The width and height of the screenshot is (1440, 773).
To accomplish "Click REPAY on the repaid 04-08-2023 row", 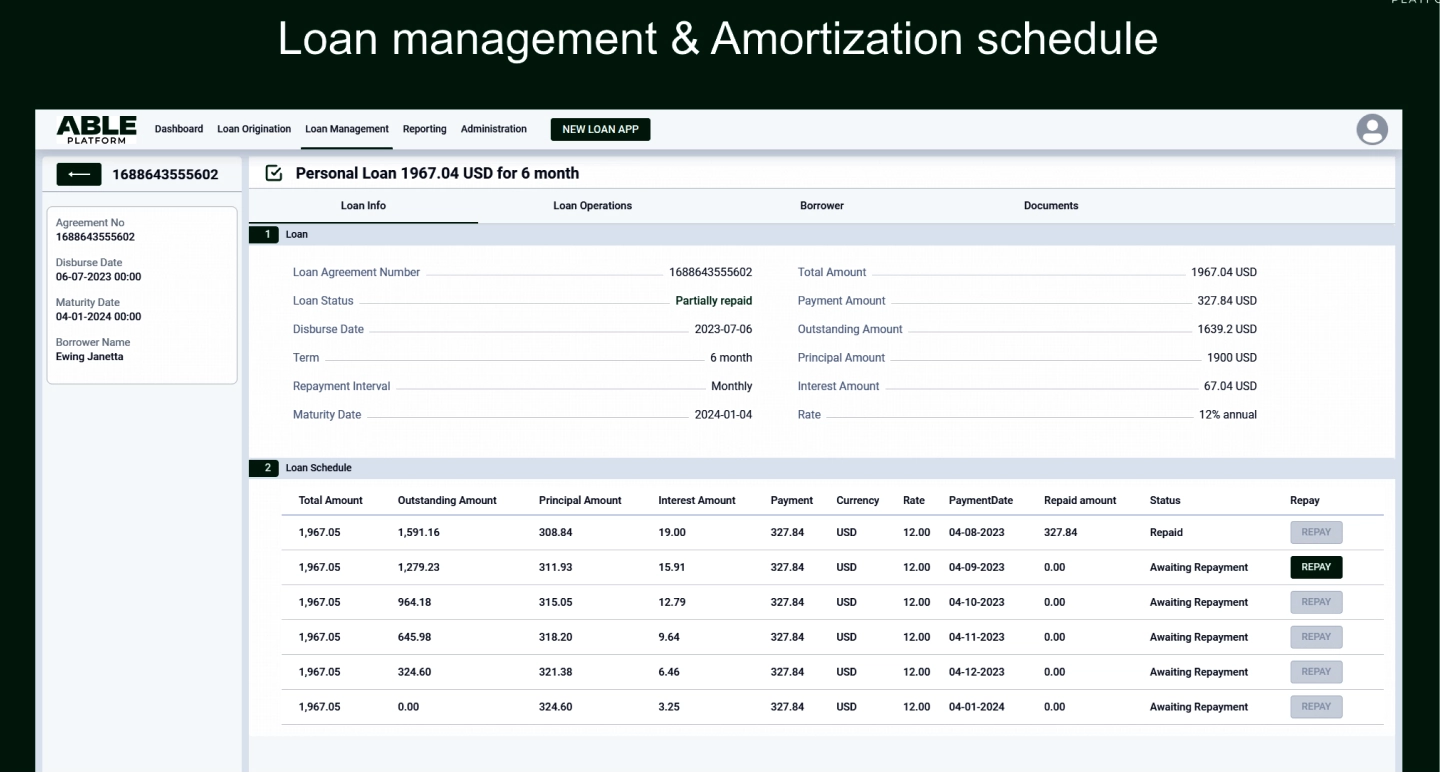I will (1316, 532).
